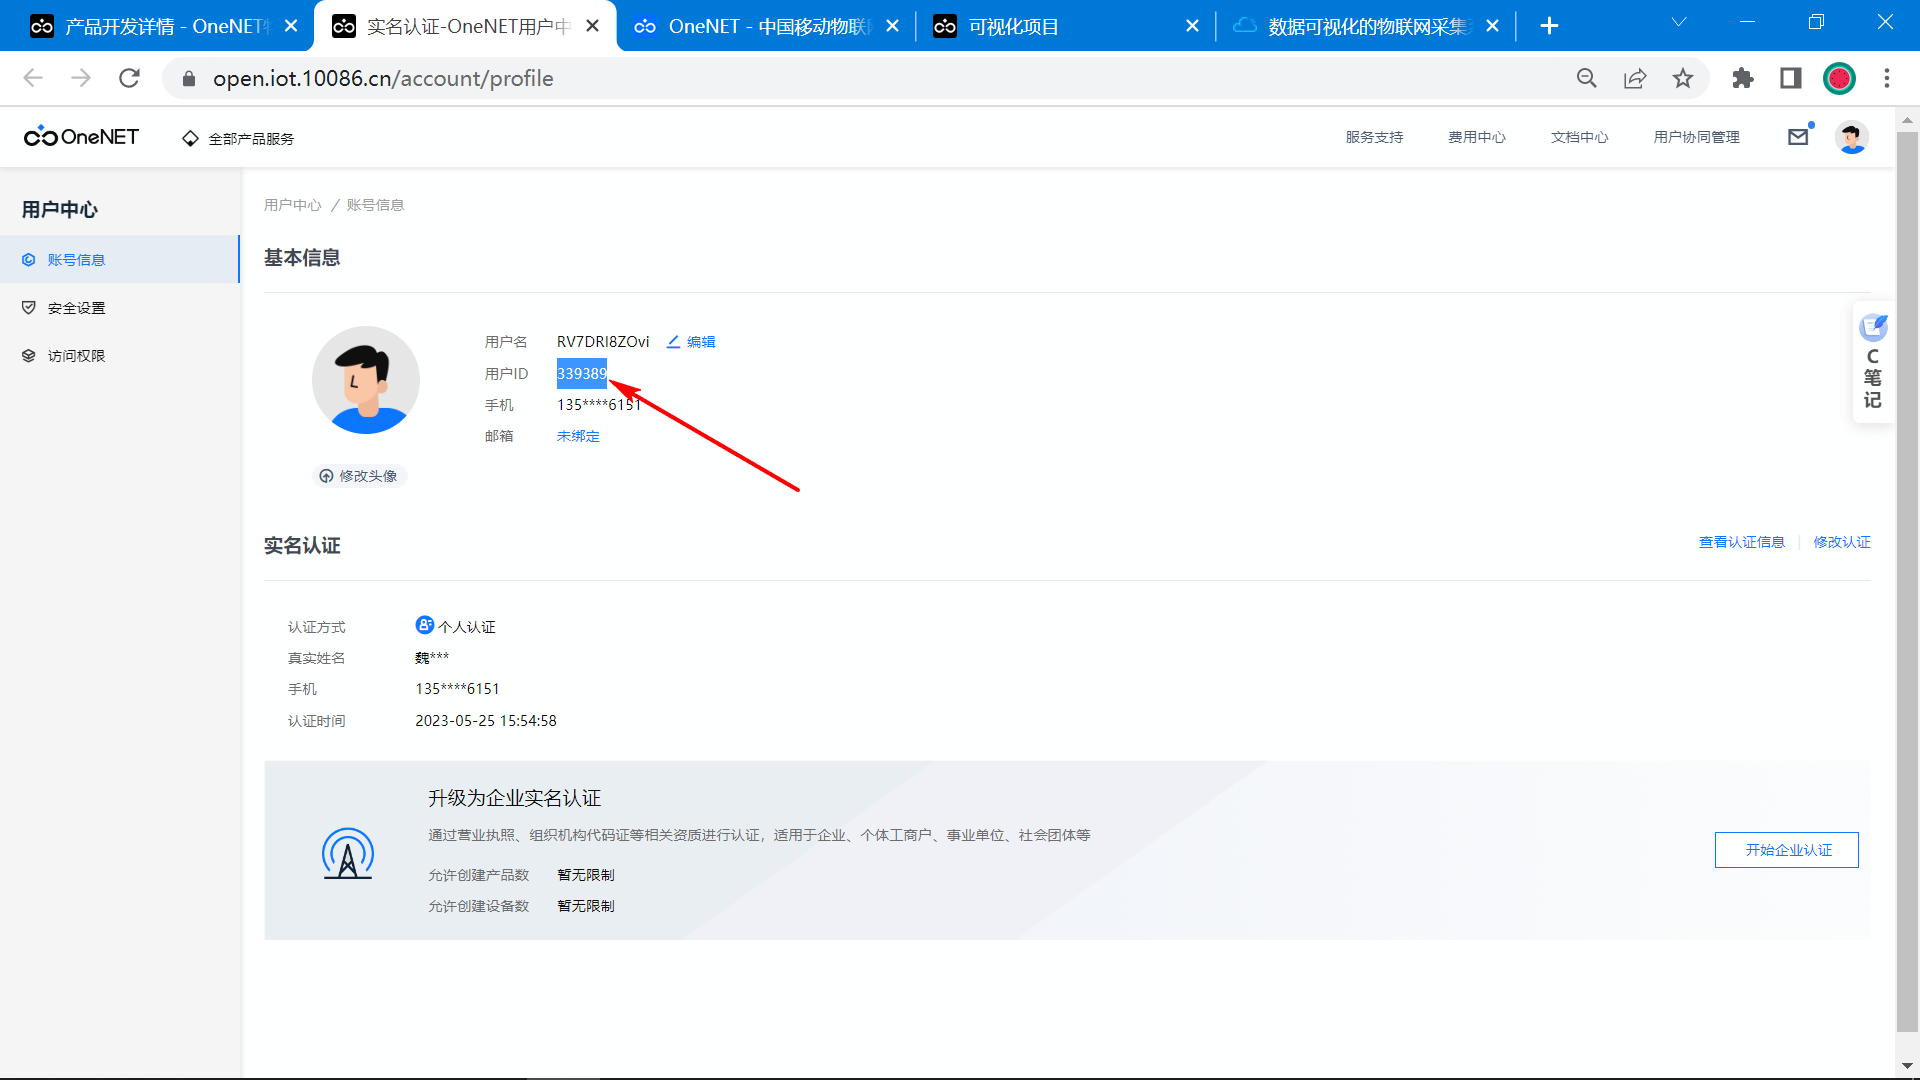Click the 修改头像 button
The width and height of the screenshot is (1920, 1080).
[359, 476]
